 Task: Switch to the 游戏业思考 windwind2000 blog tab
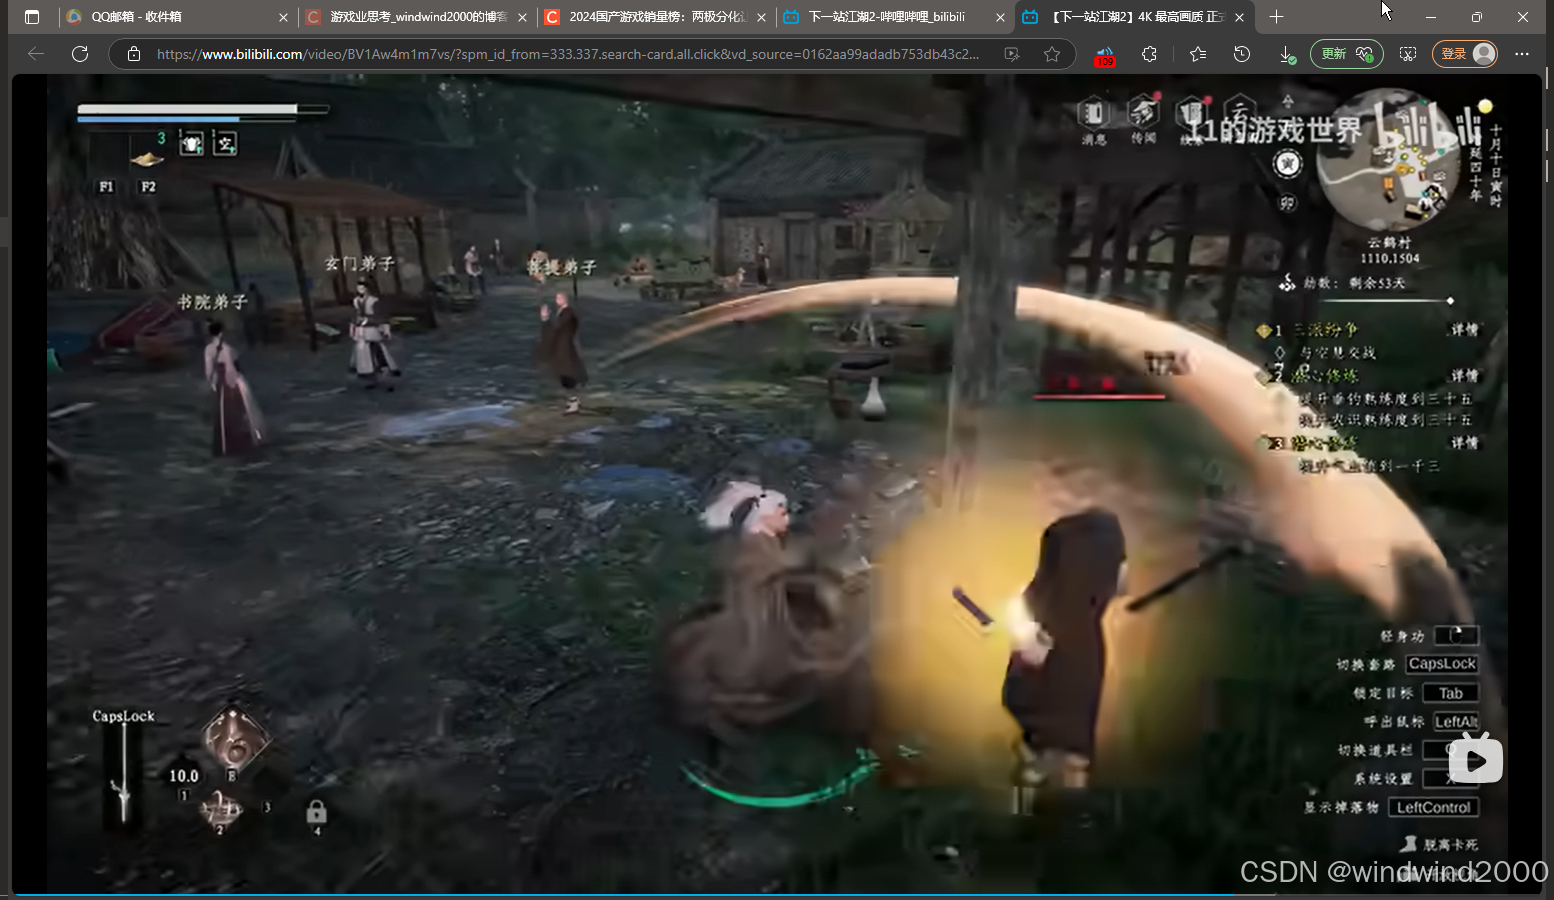[417, 17]
